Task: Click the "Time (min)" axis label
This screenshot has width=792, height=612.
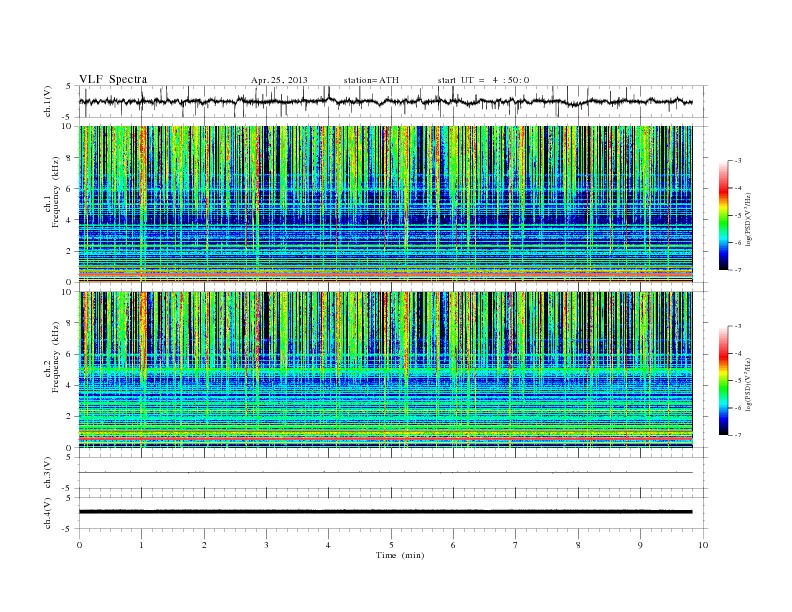Action: [x=400, y=555]
